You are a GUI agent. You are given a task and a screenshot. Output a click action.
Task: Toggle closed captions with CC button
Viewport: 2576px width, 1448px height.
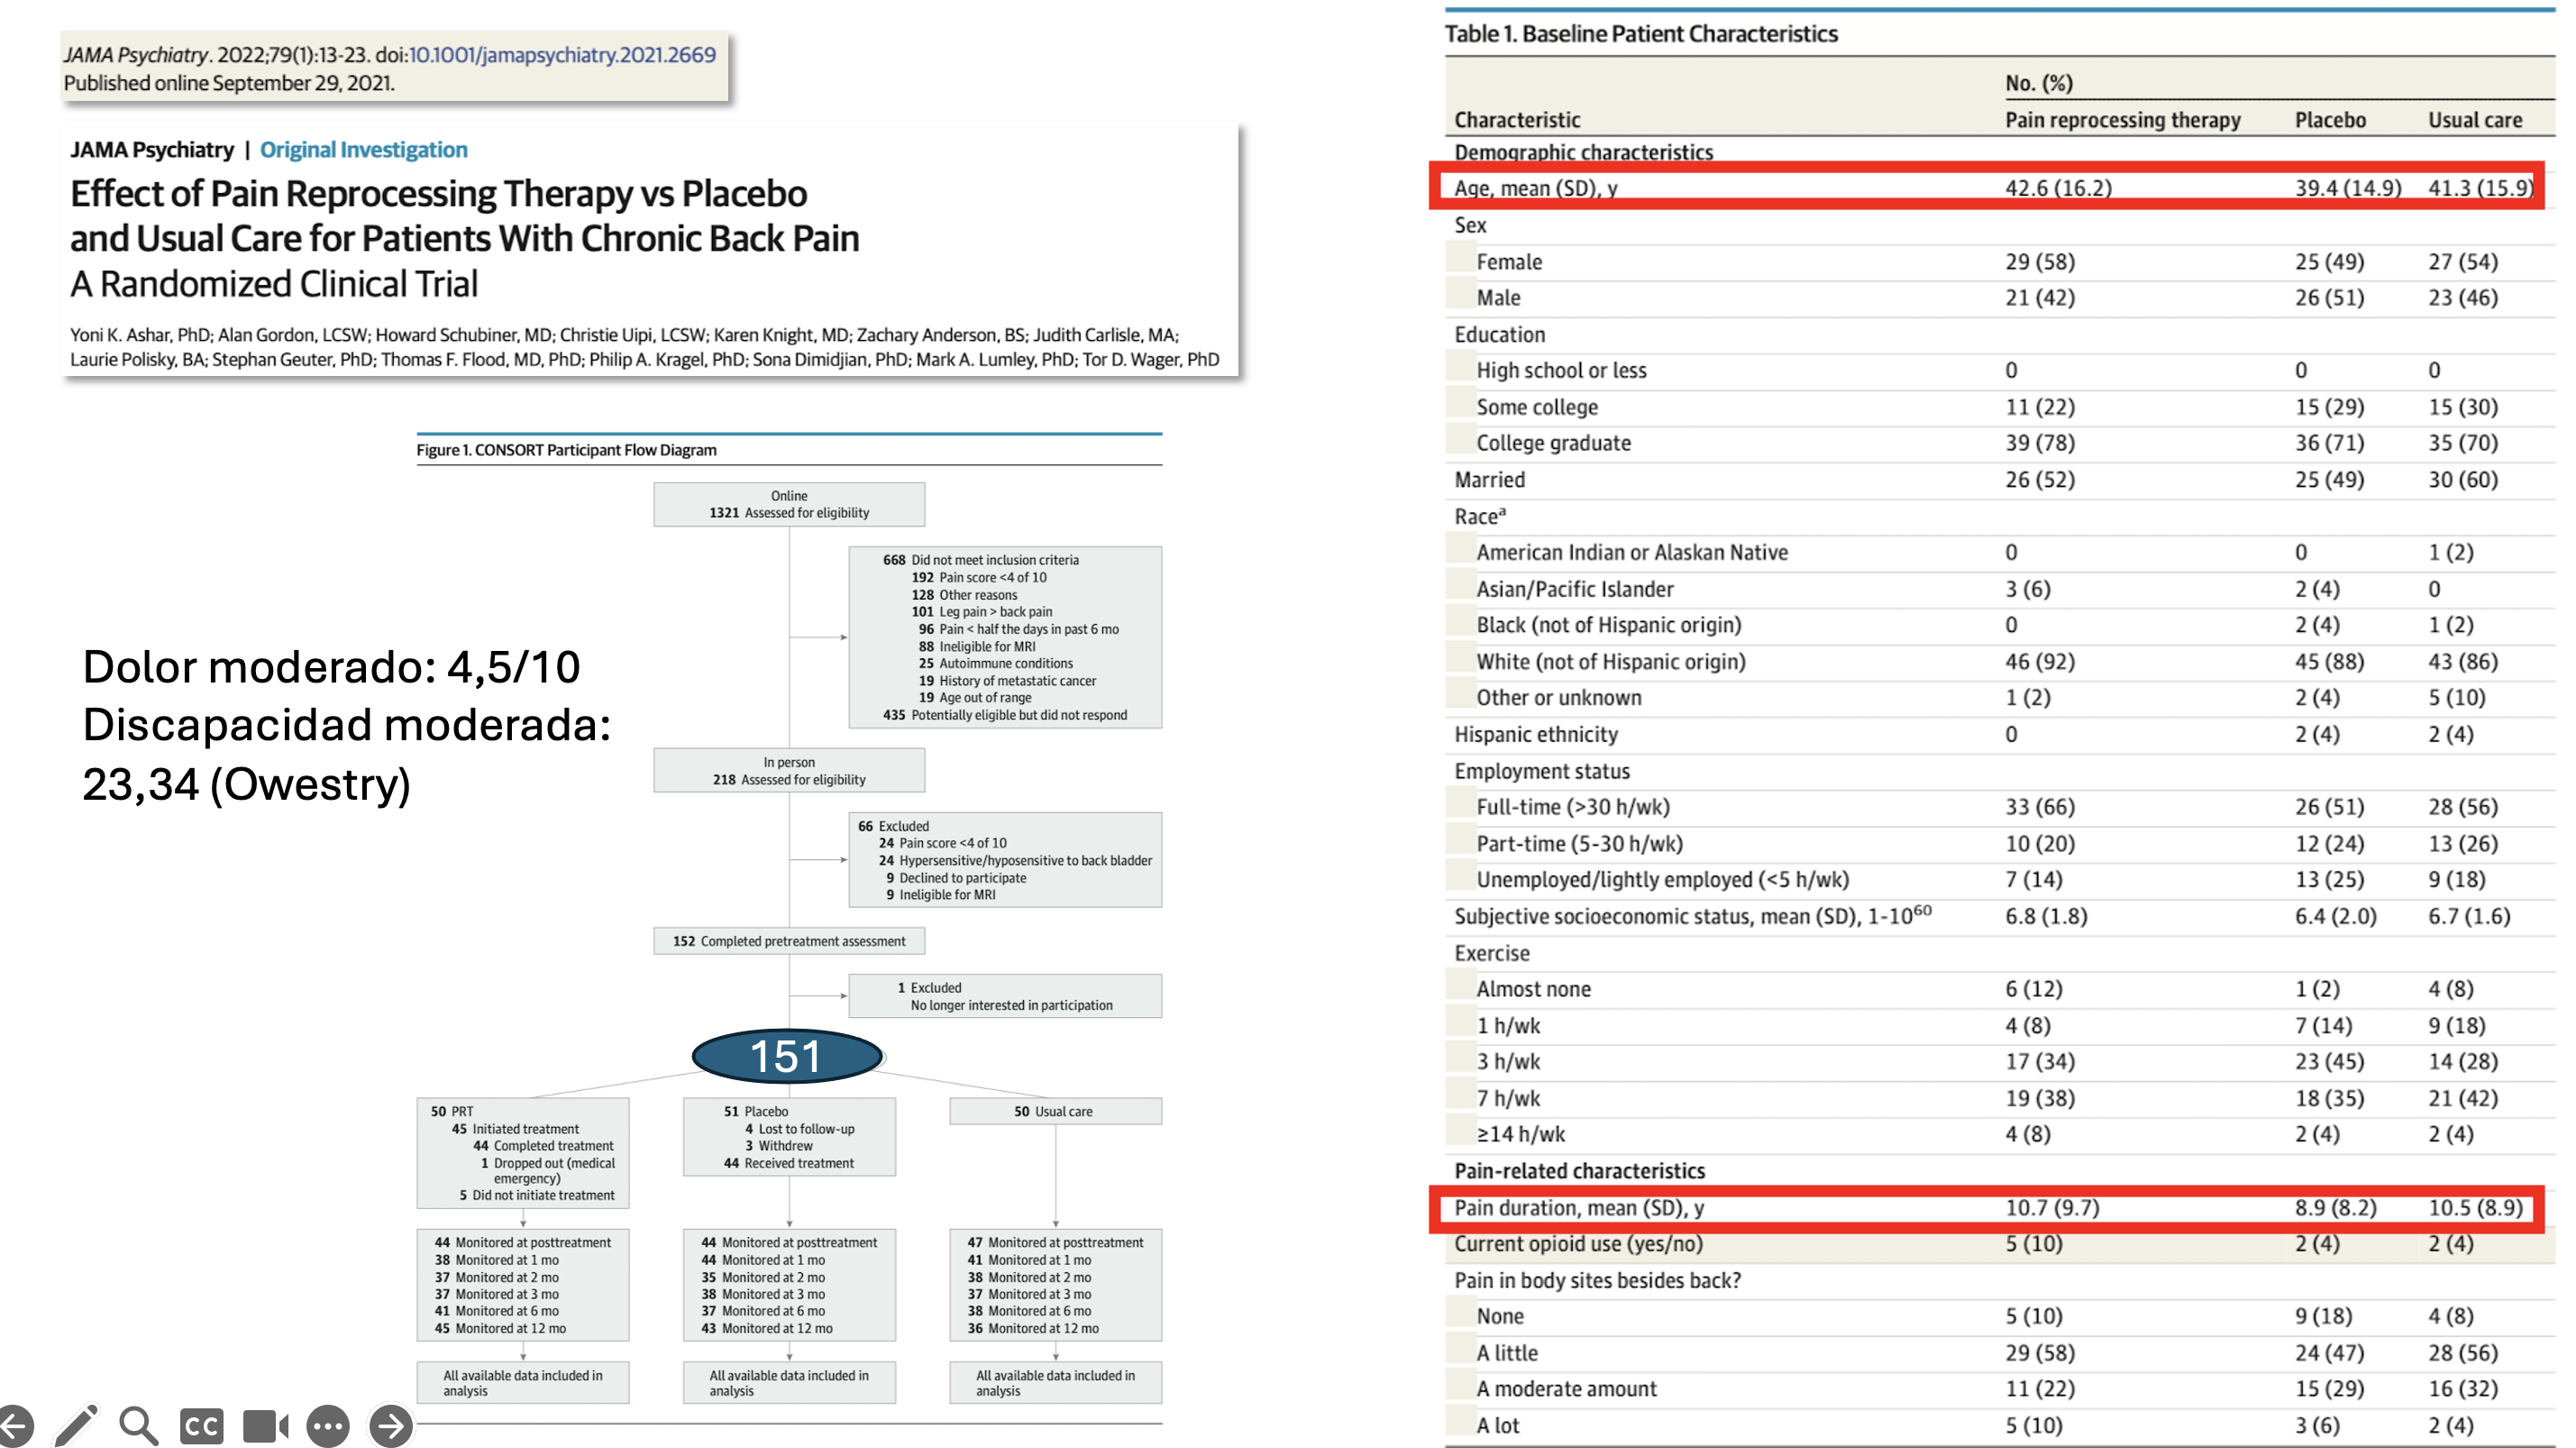[201, 1427]
